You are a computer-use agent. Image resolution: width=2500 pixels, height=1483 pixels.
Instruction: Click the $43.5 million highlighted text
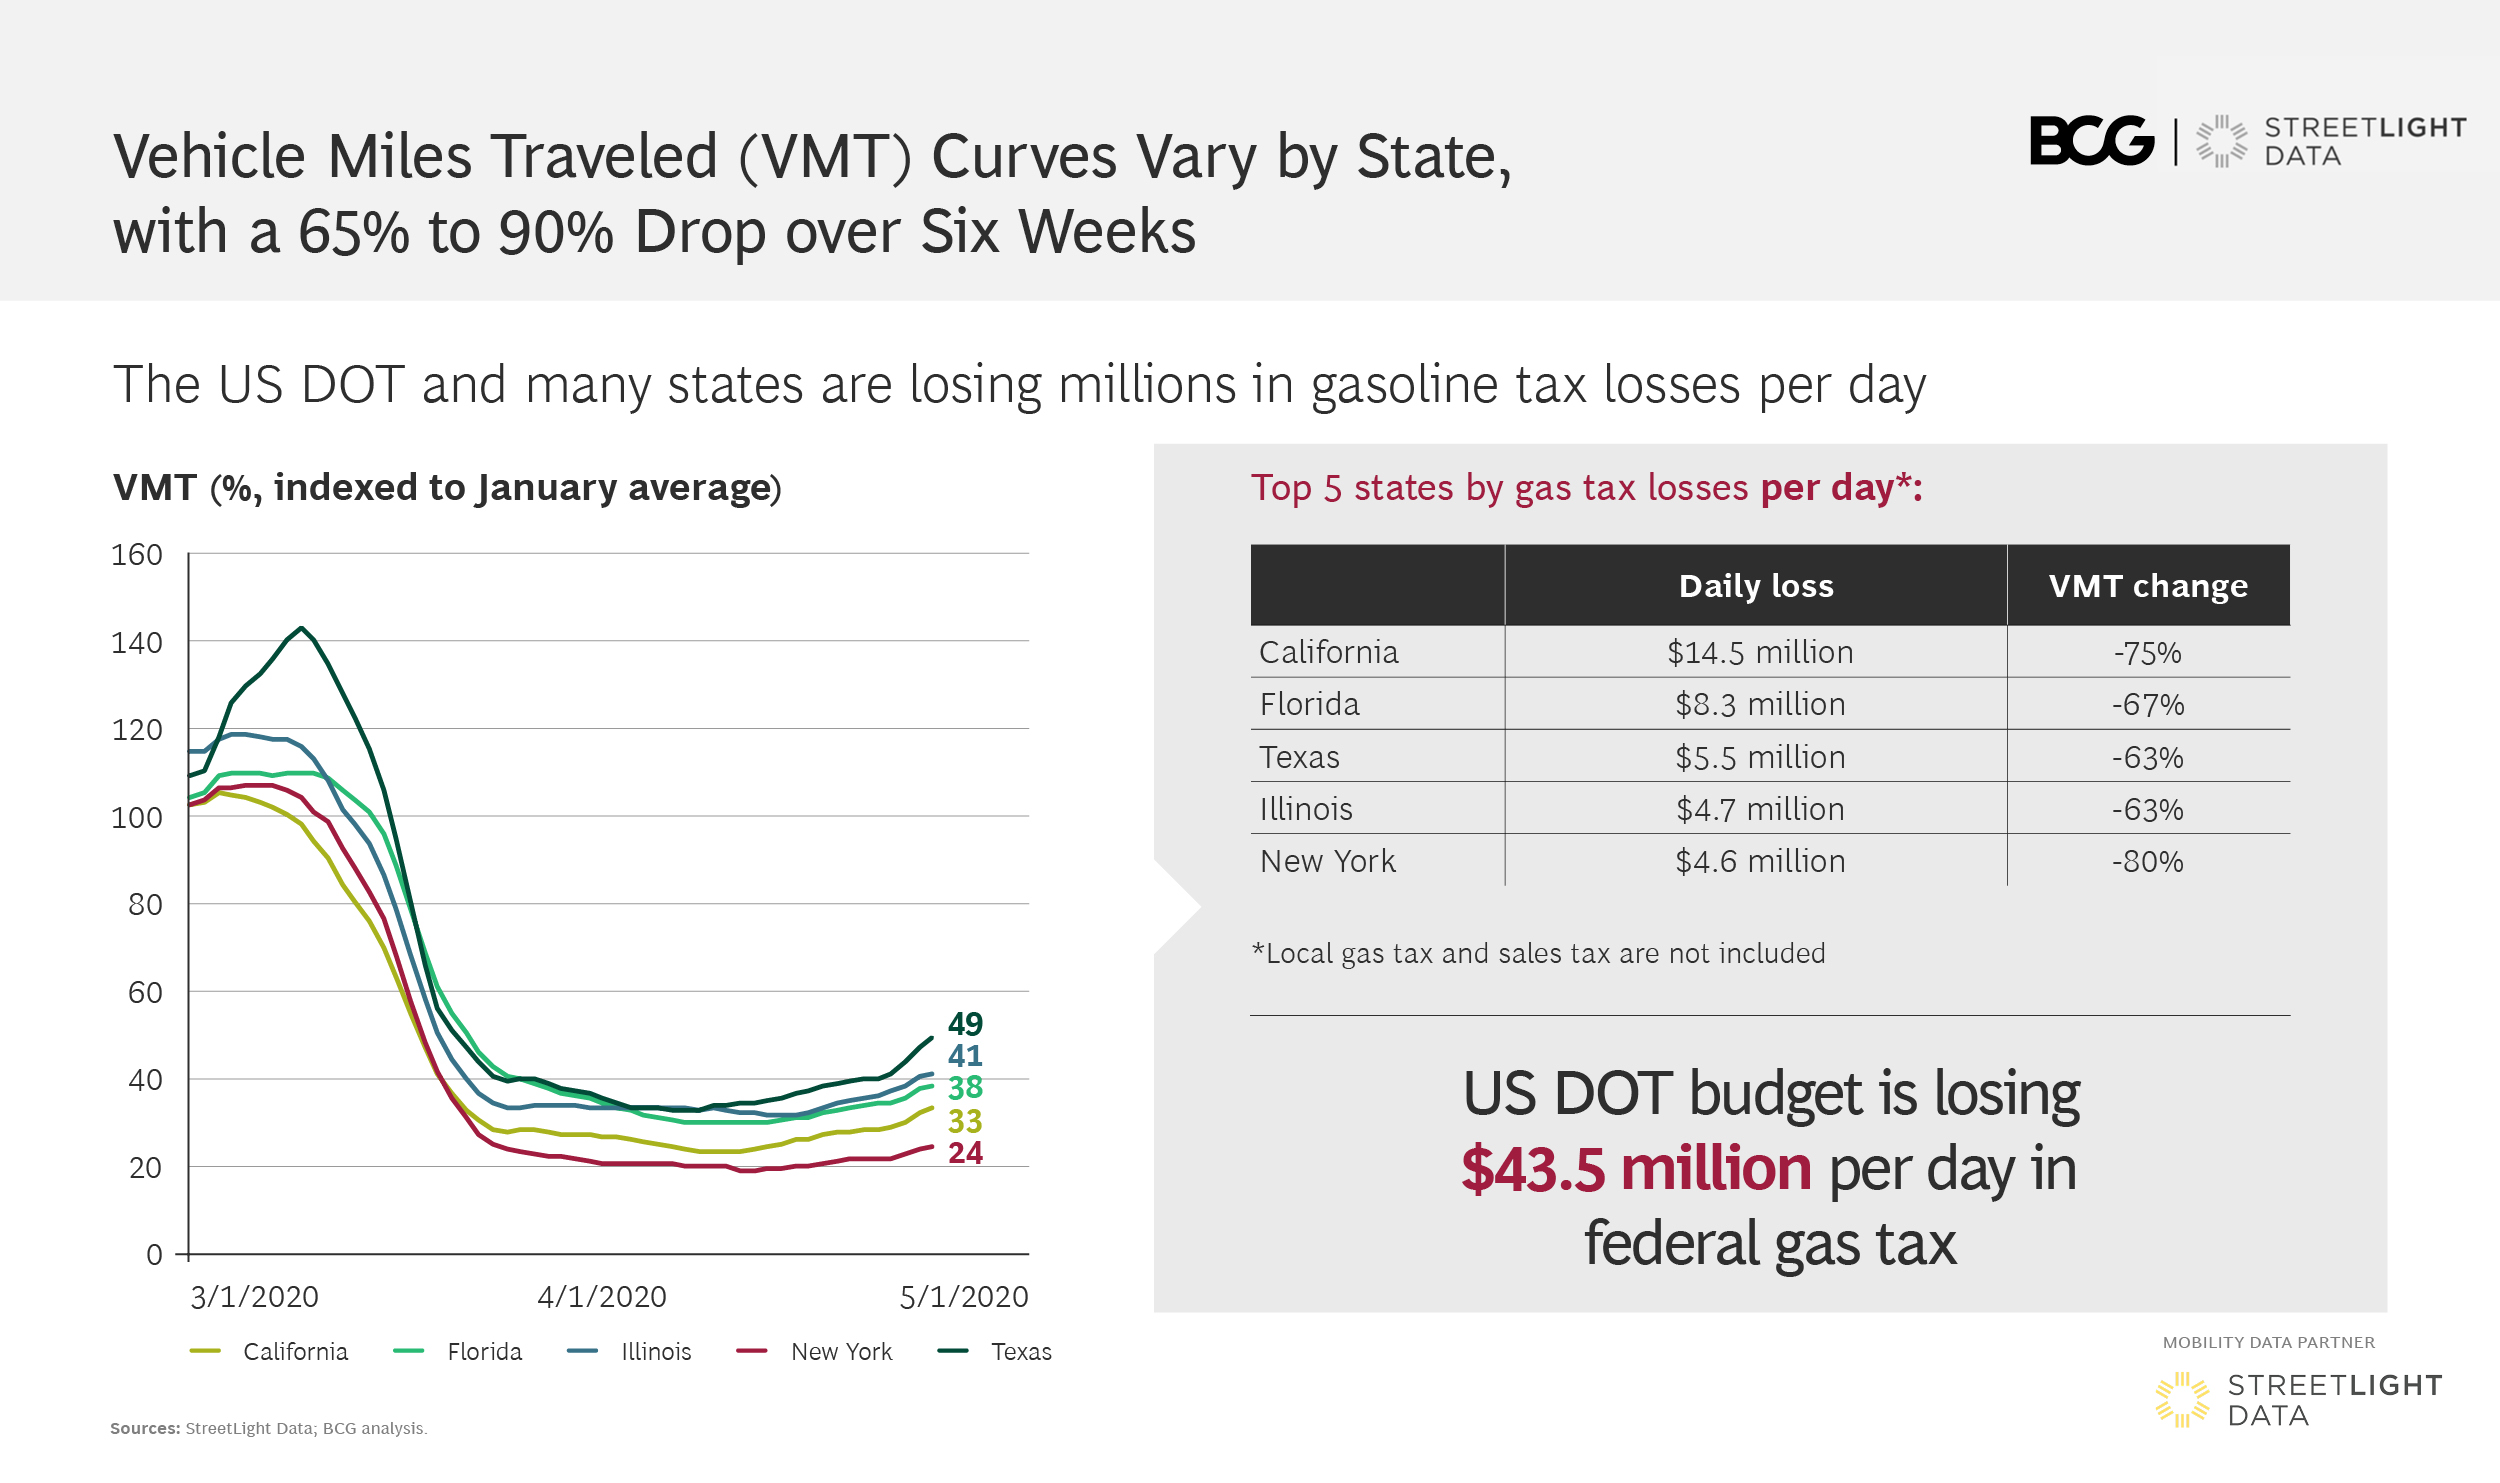1635,1168
